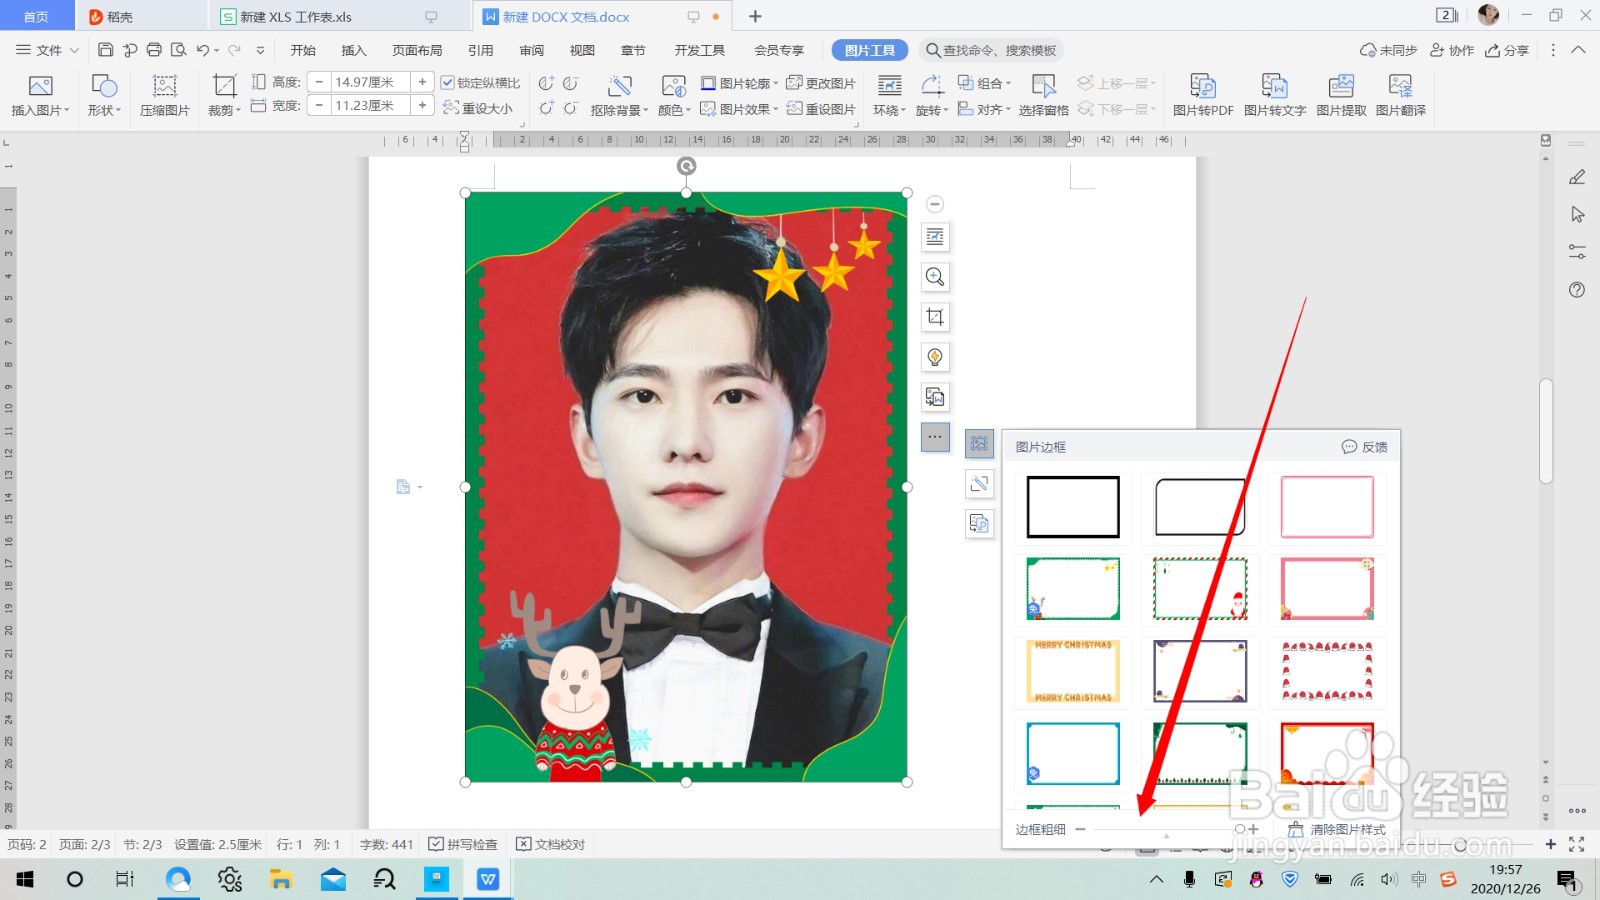The width and height of the screenshot is (1600, 900).
Task: Open the 插入图片 (Insert Picture) tool
Action: 40,96
